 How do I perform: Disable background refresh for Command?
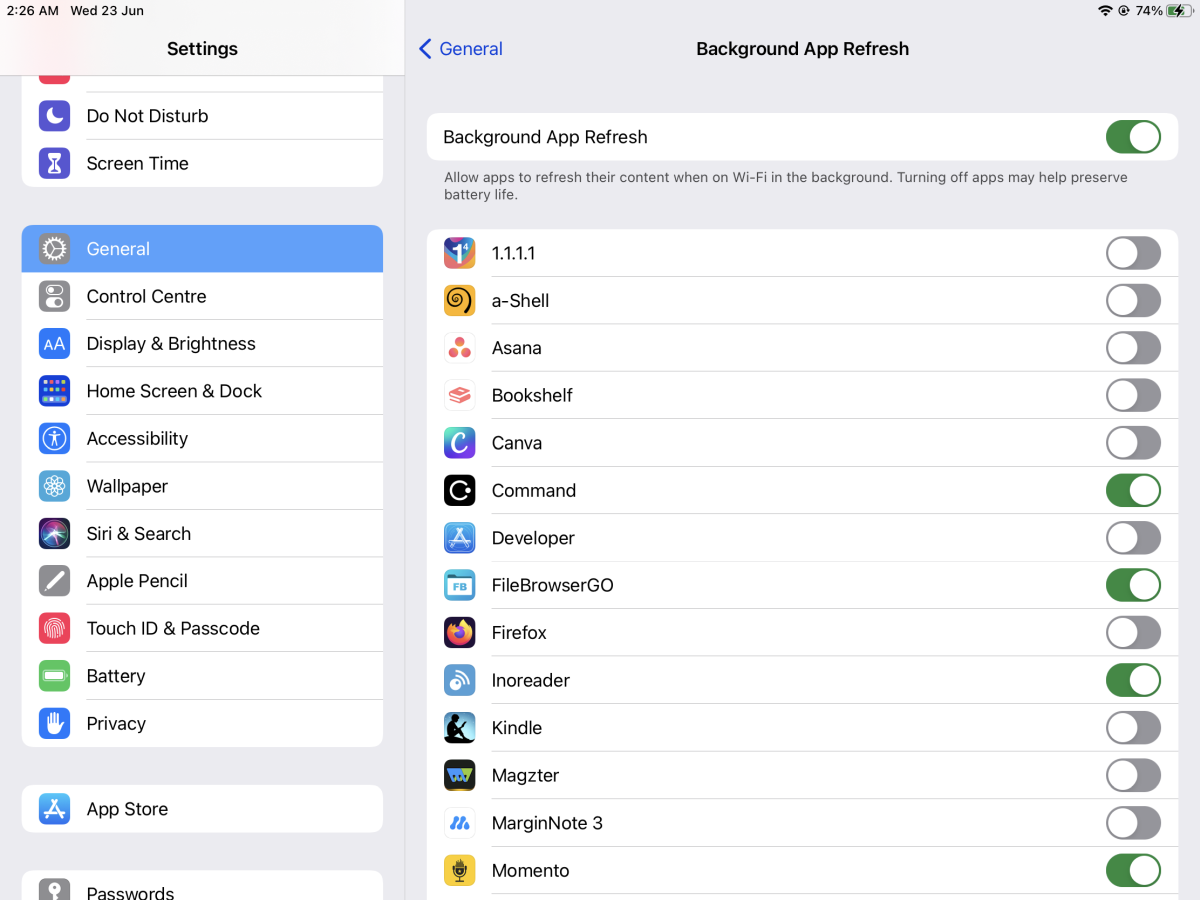point(1133,490)
